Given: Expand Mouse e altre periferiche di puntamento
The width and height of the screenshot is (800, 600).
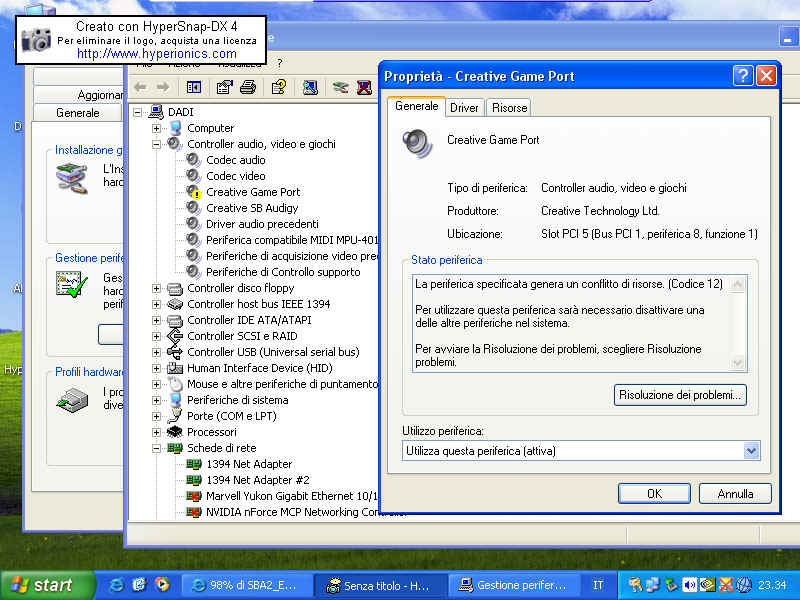Looking at the screenshot, I should [157, 384].
